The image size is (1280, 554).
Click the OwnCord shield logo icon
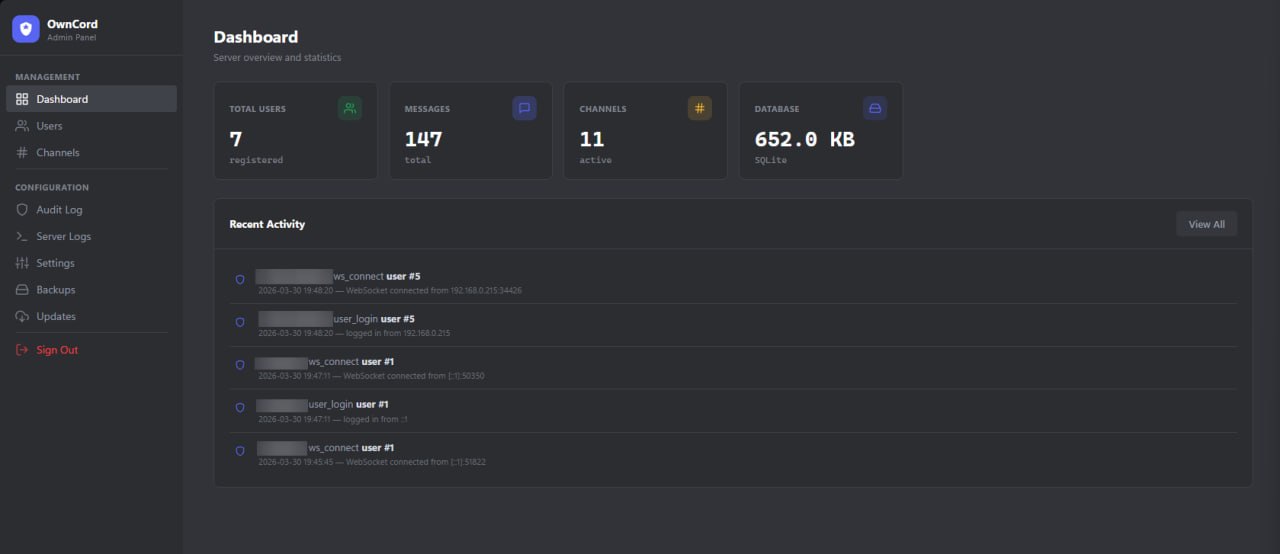26,29
